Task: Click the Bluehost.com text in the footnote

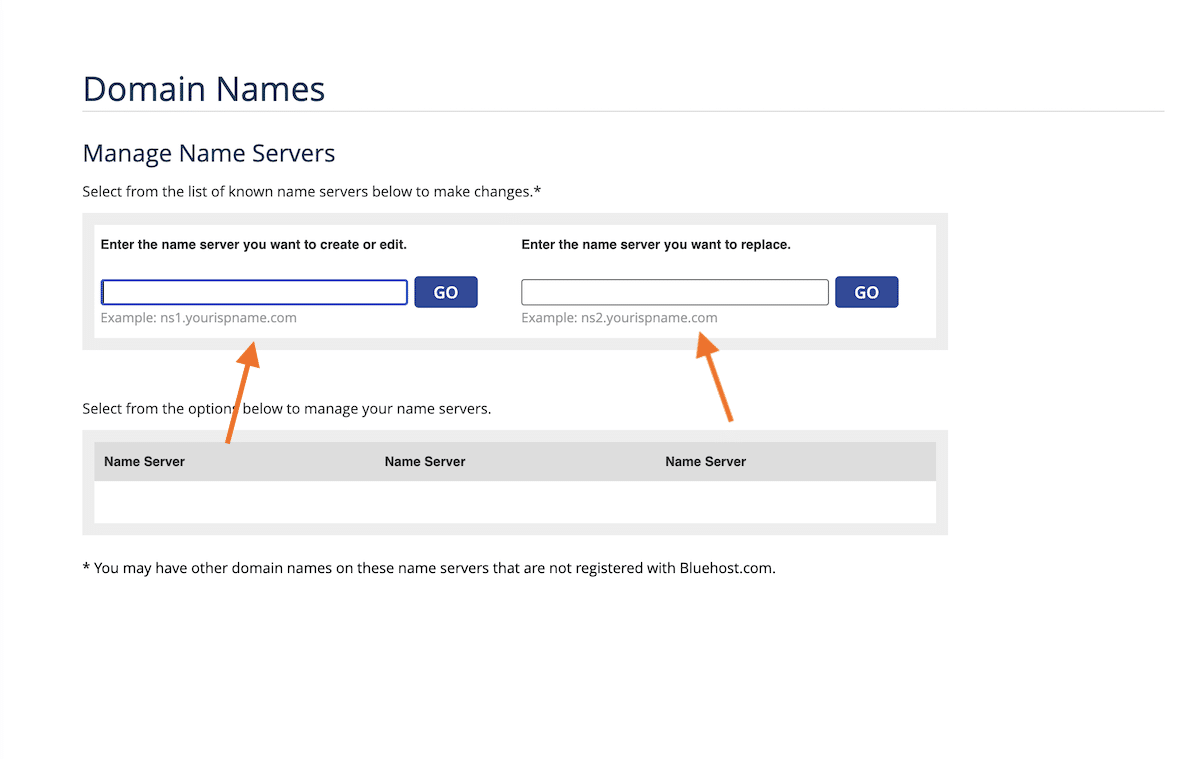Action: 726,568
